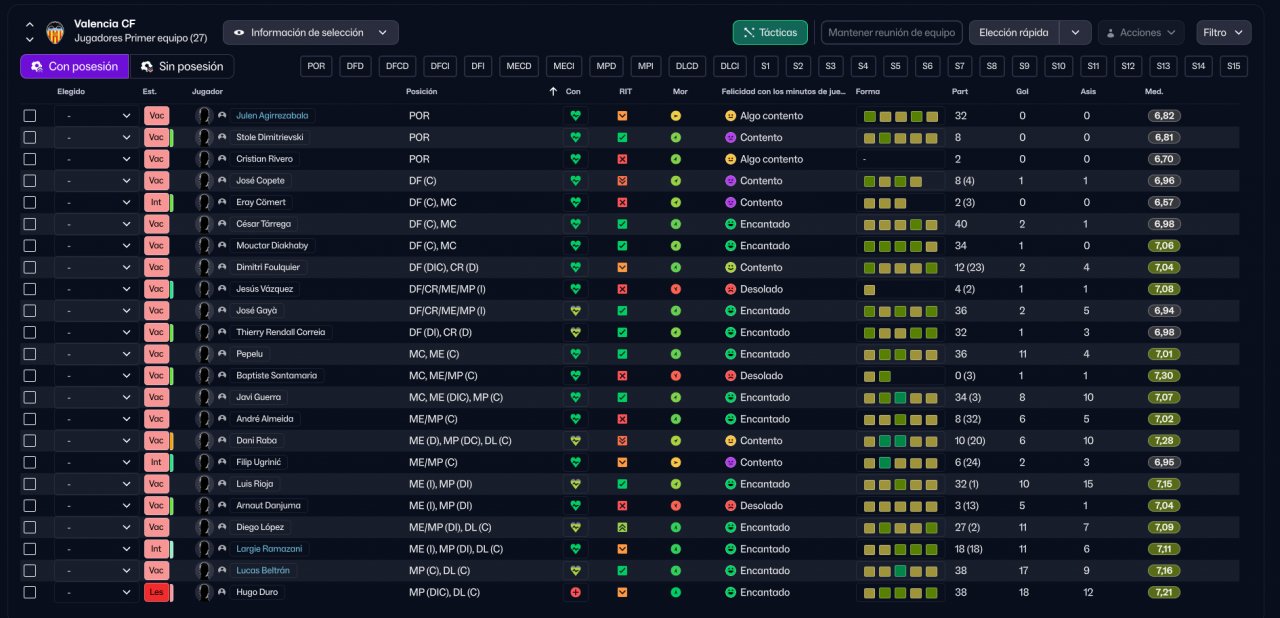Image resolution: width=1280 pixels, height=618 pixels.
Task: Click Baptiste Santamaria's unhappy face icon
Action: point(730,376)
